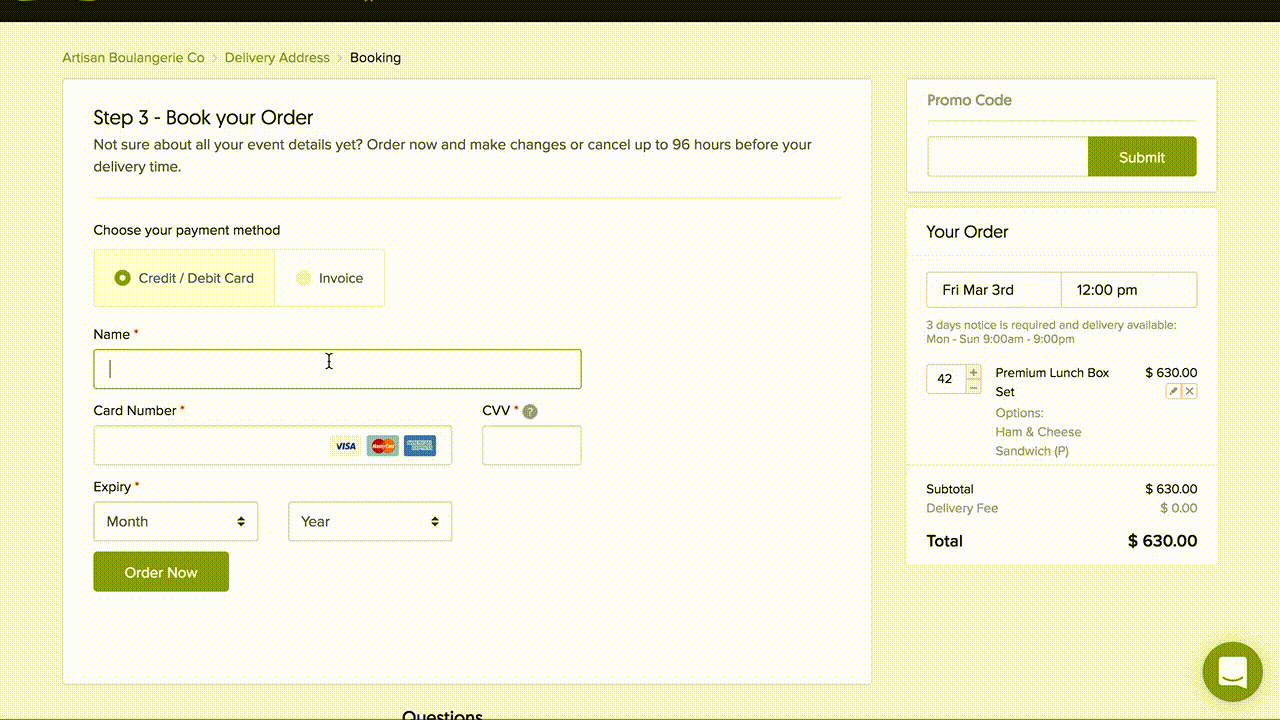The height and width of the screenshot is (720, 1280).
Task: Change the 12:00 pm delivery time
Action: 1128,290
